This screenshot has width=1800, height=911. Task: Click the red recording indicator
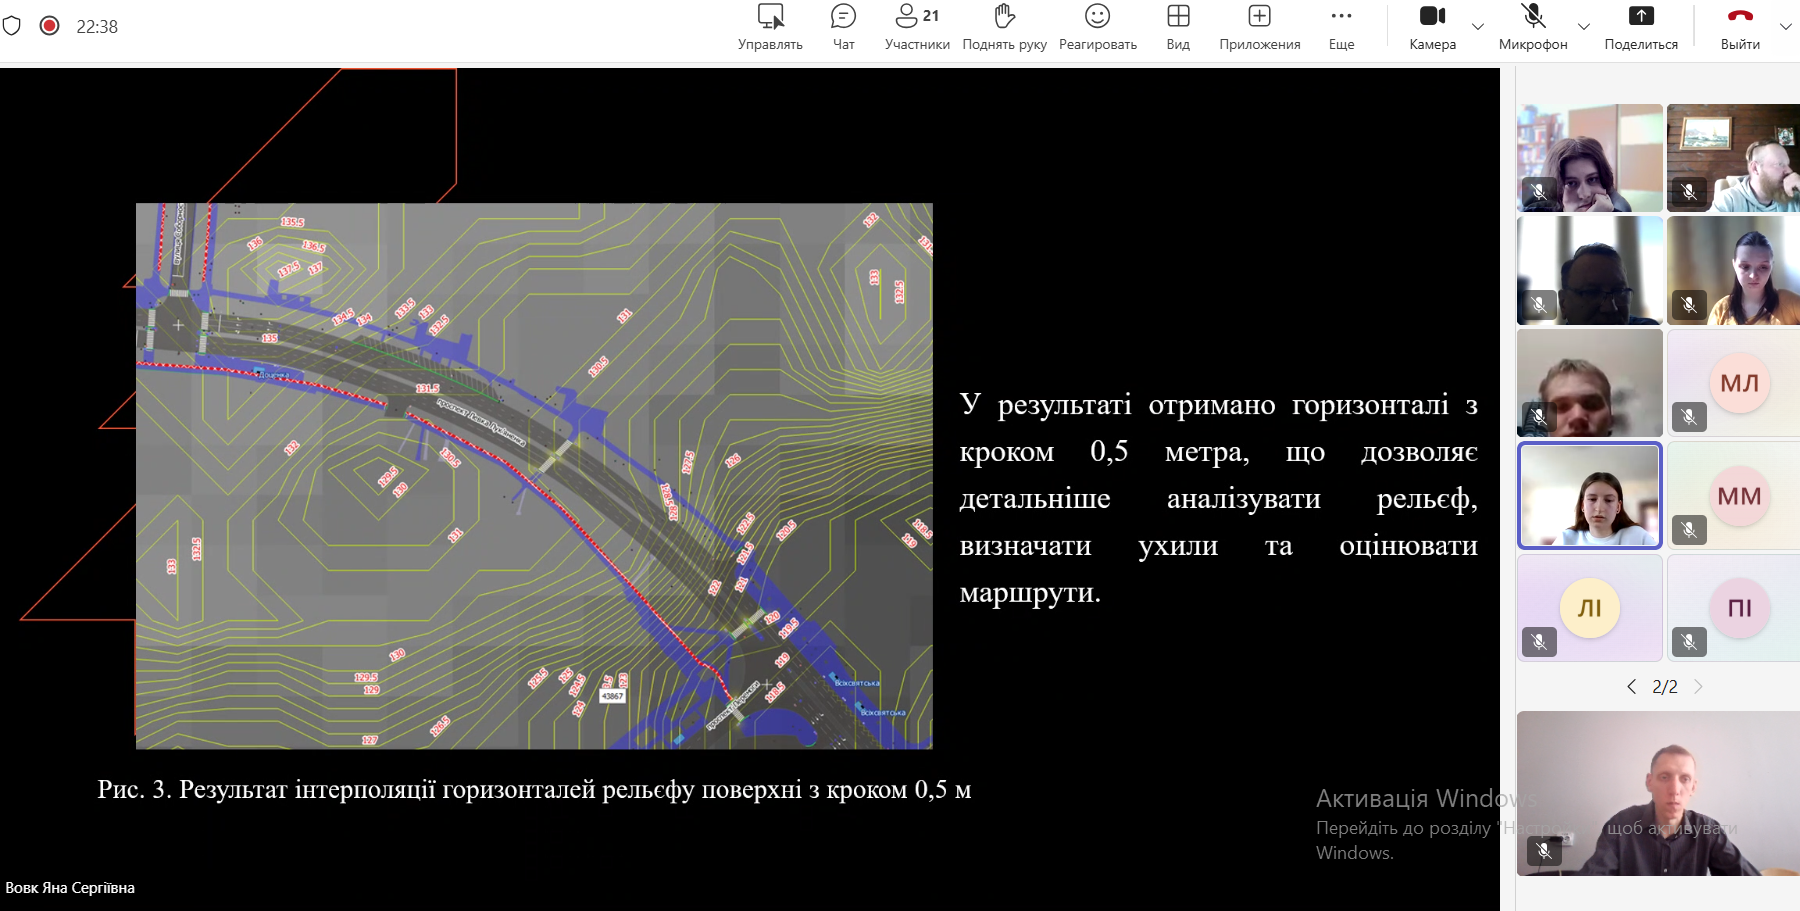(49, 26)
